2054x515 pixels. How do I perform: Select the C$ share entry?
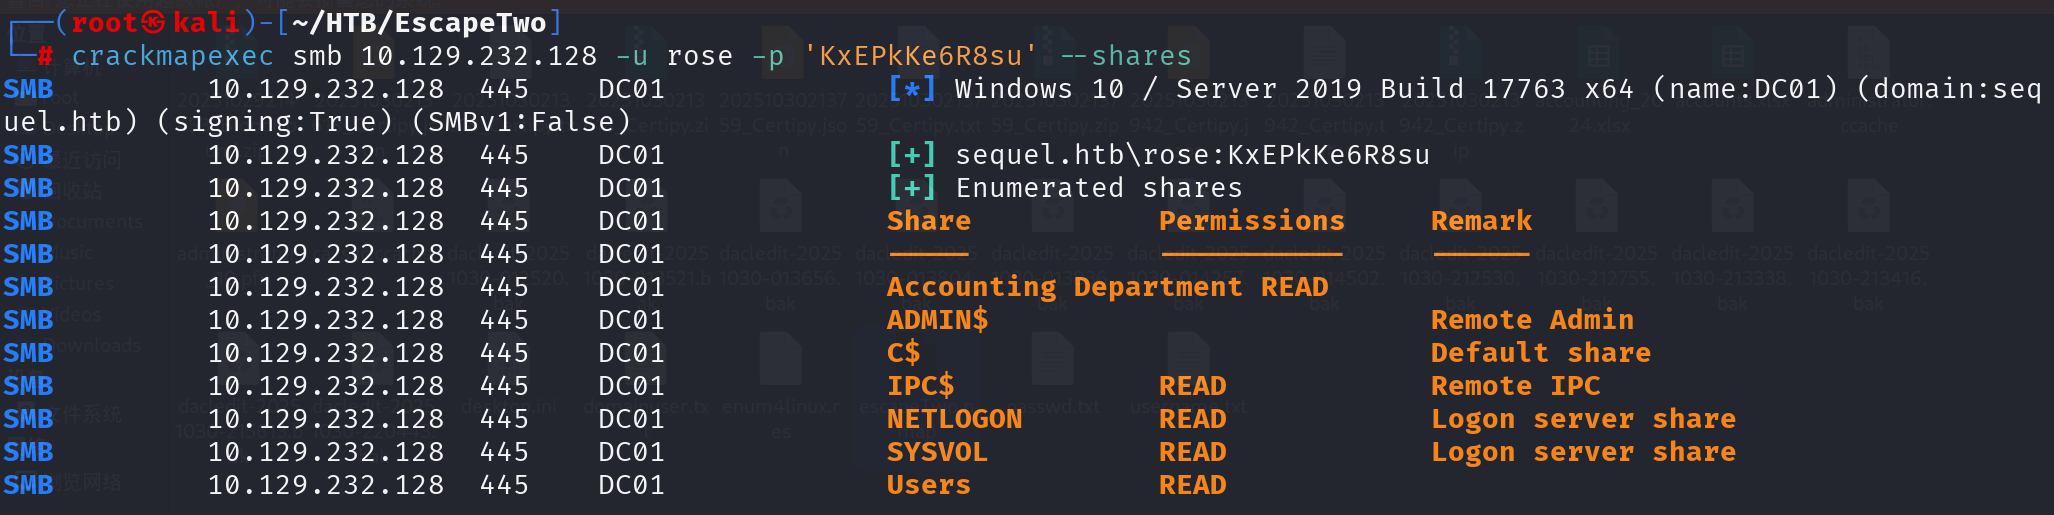click(903, 353)
